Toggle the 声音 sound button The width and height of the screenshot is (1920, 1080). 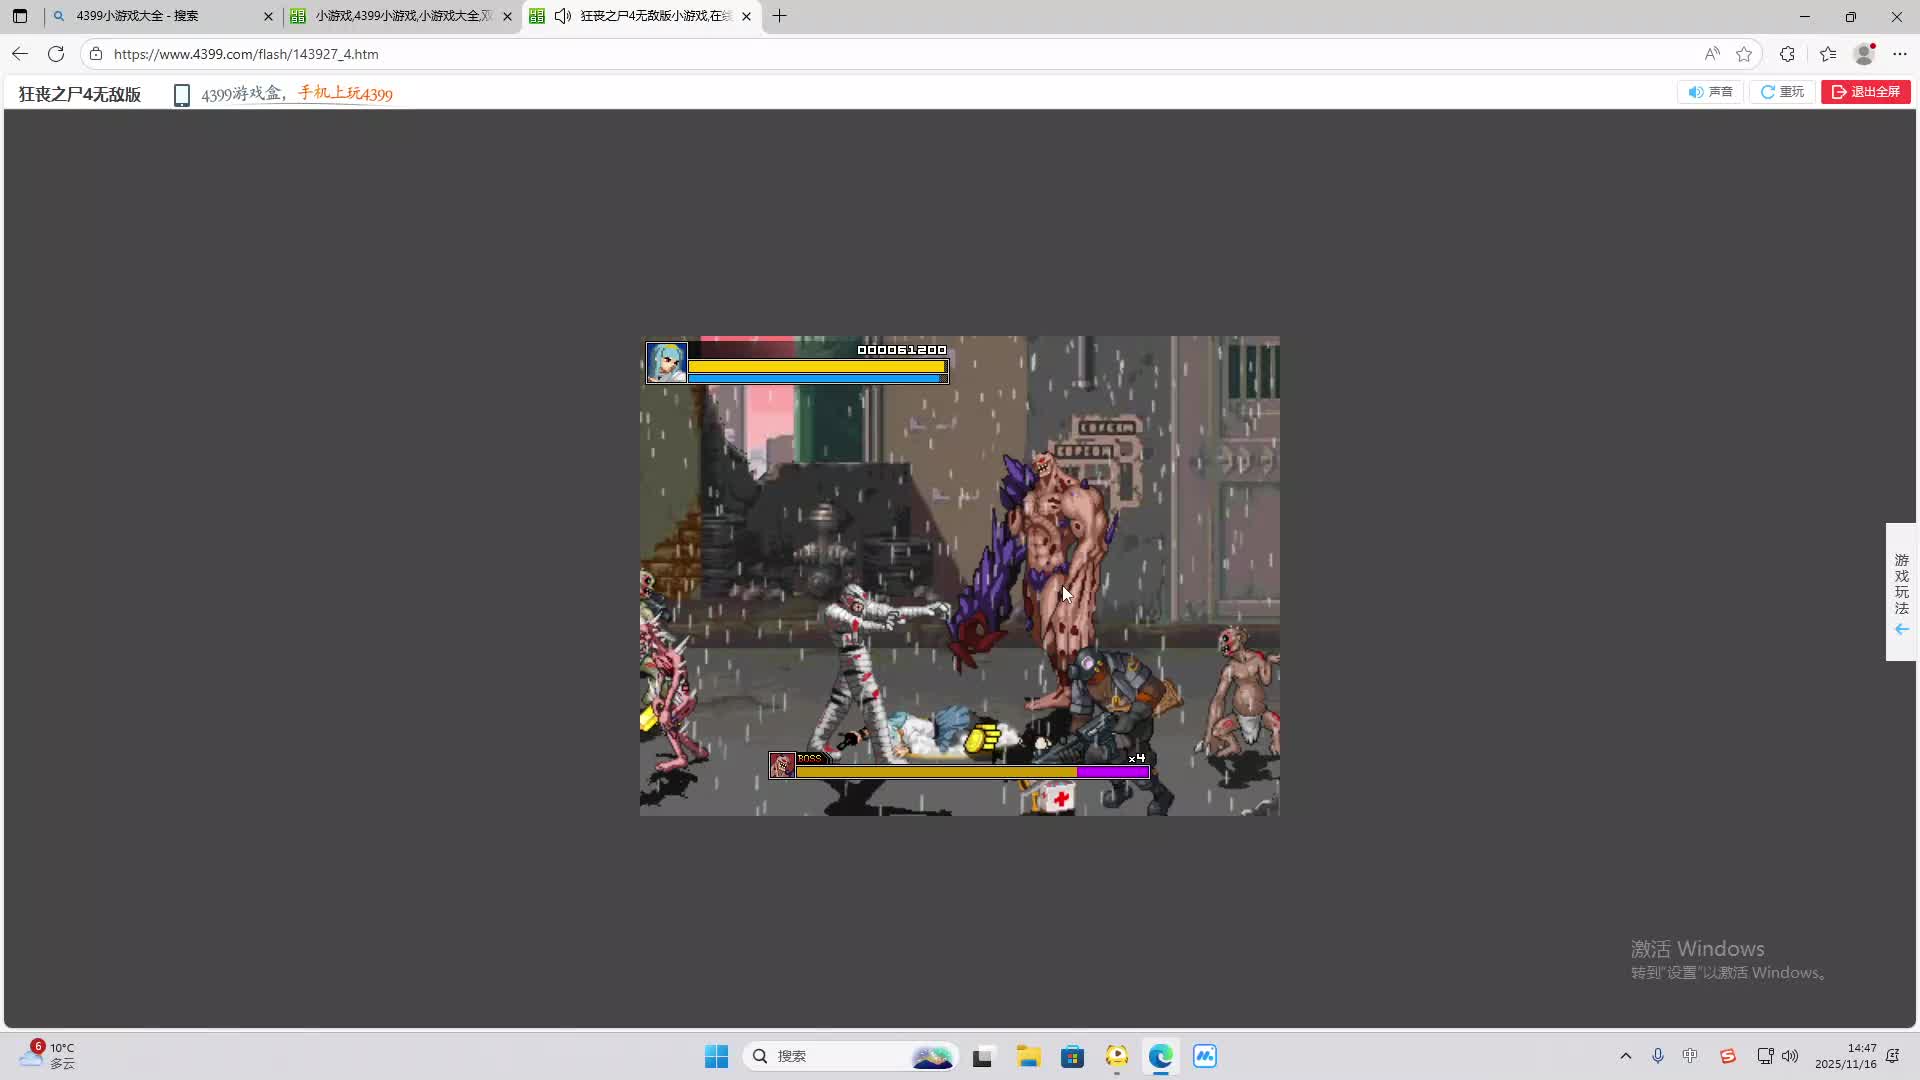tap(1710, 92)
